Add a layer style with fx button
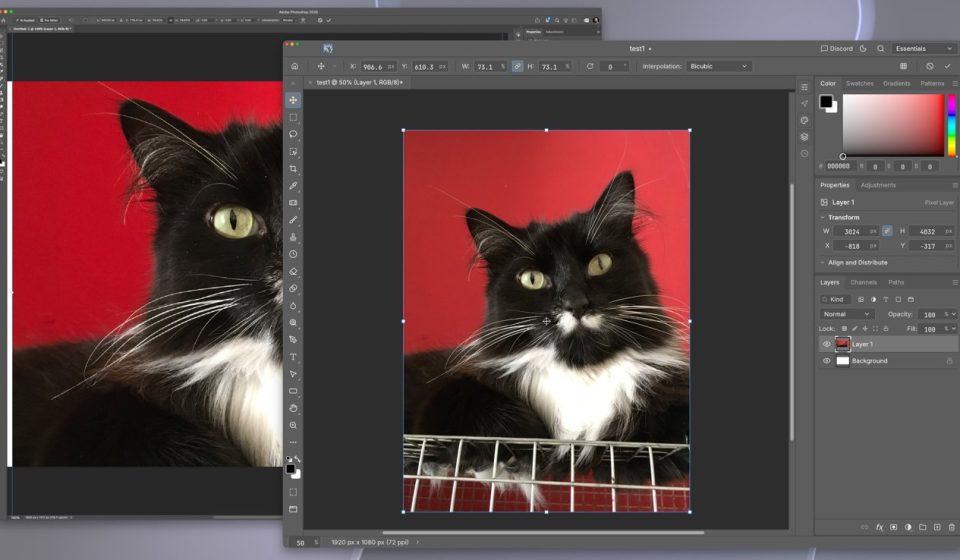This screenshot has height=560, width=960. pyautogui.click(x=880, y=527)
